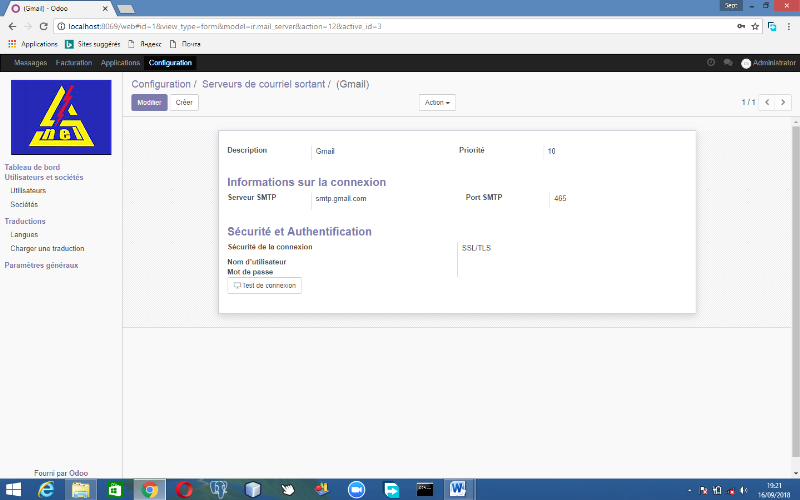This screenshot has width=800, height=500.
Task: Open Chrome's three-dot settings menu
Action: tap(789, 26)
